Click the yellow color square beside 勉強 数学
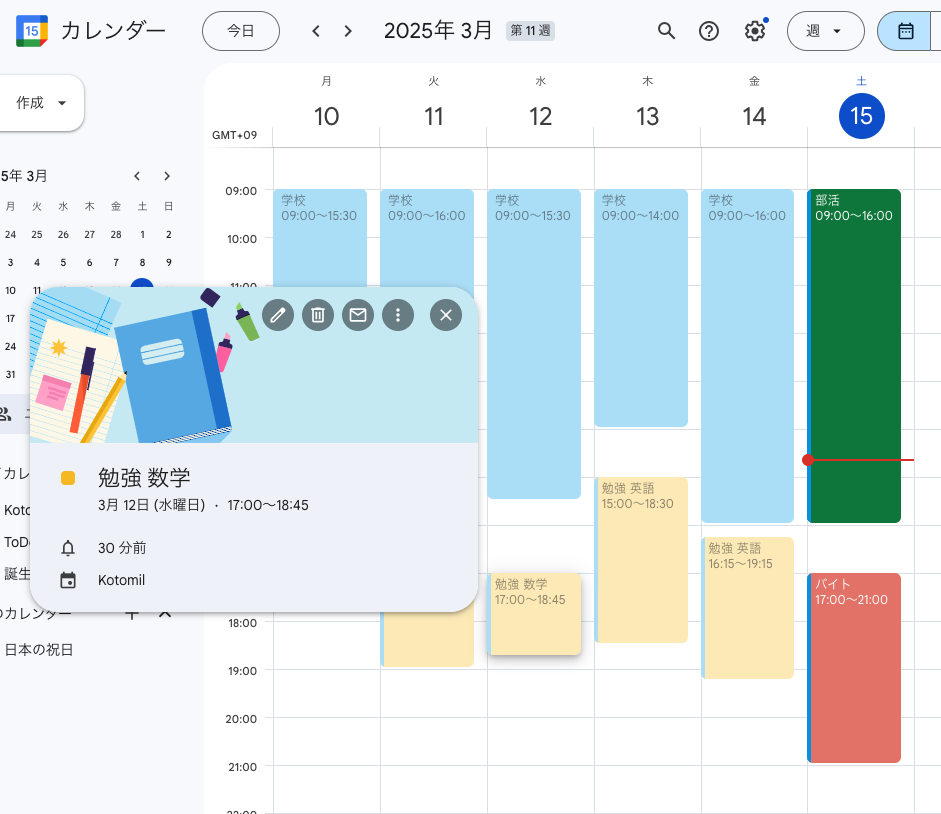 [68, 478]
